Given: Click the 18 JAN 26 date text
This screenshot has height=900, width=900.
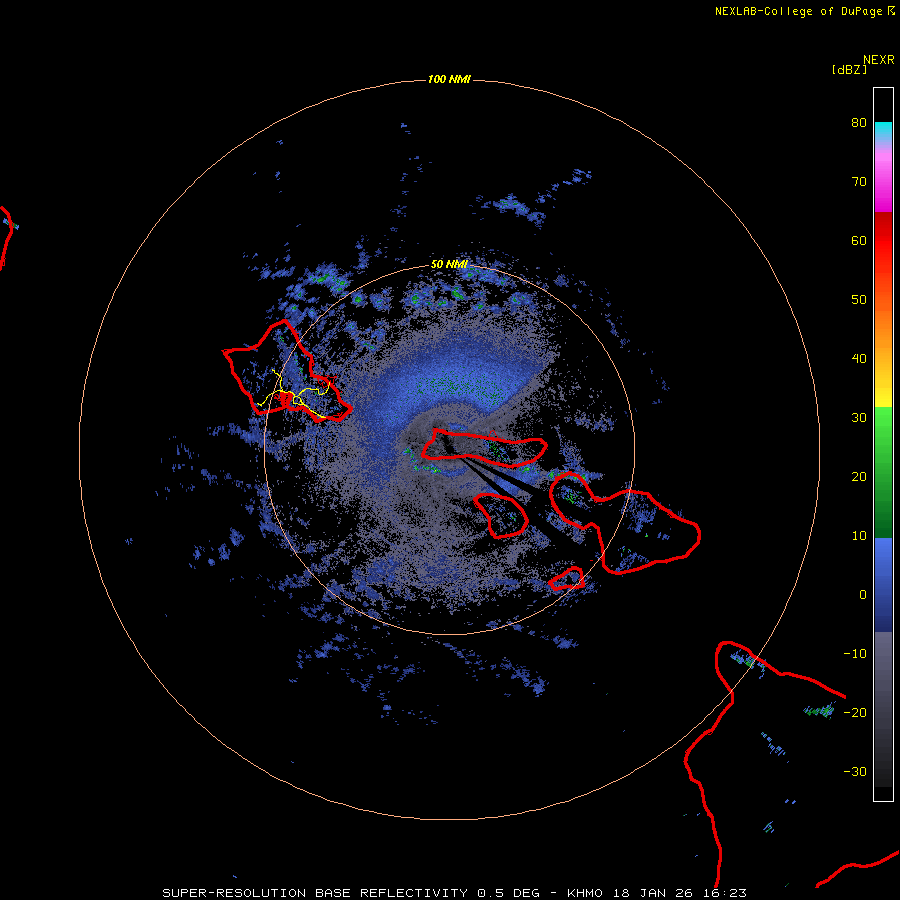Looking at the screenshot, I should [x=654, y=893].
